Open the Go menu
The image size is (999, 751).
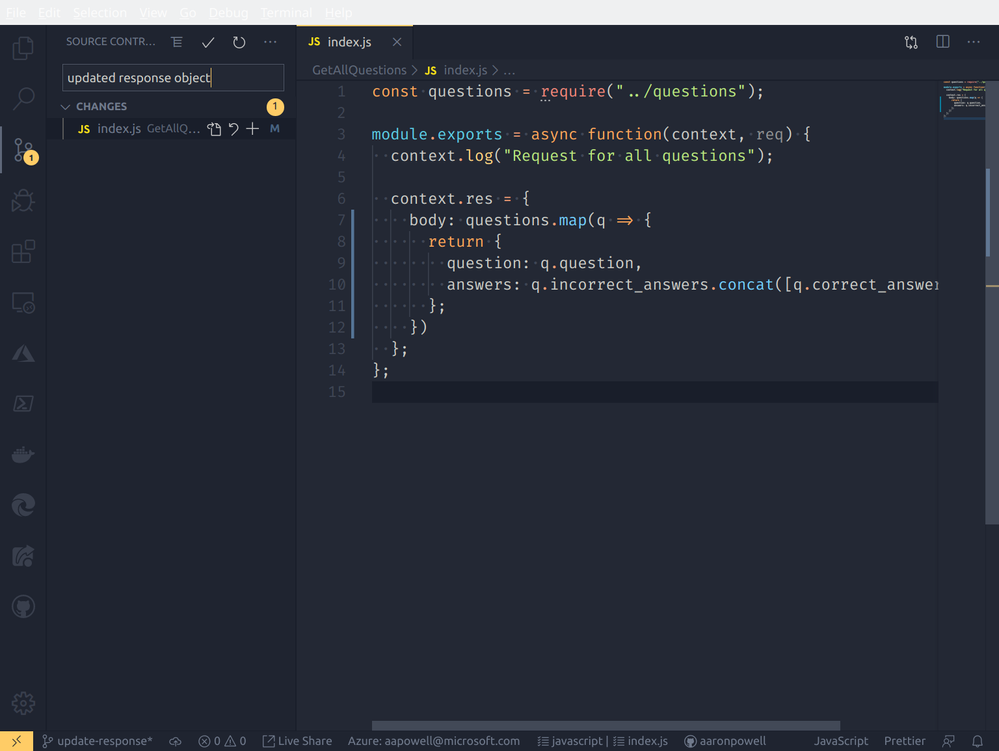pyautogui.click(x=187, y=12)
